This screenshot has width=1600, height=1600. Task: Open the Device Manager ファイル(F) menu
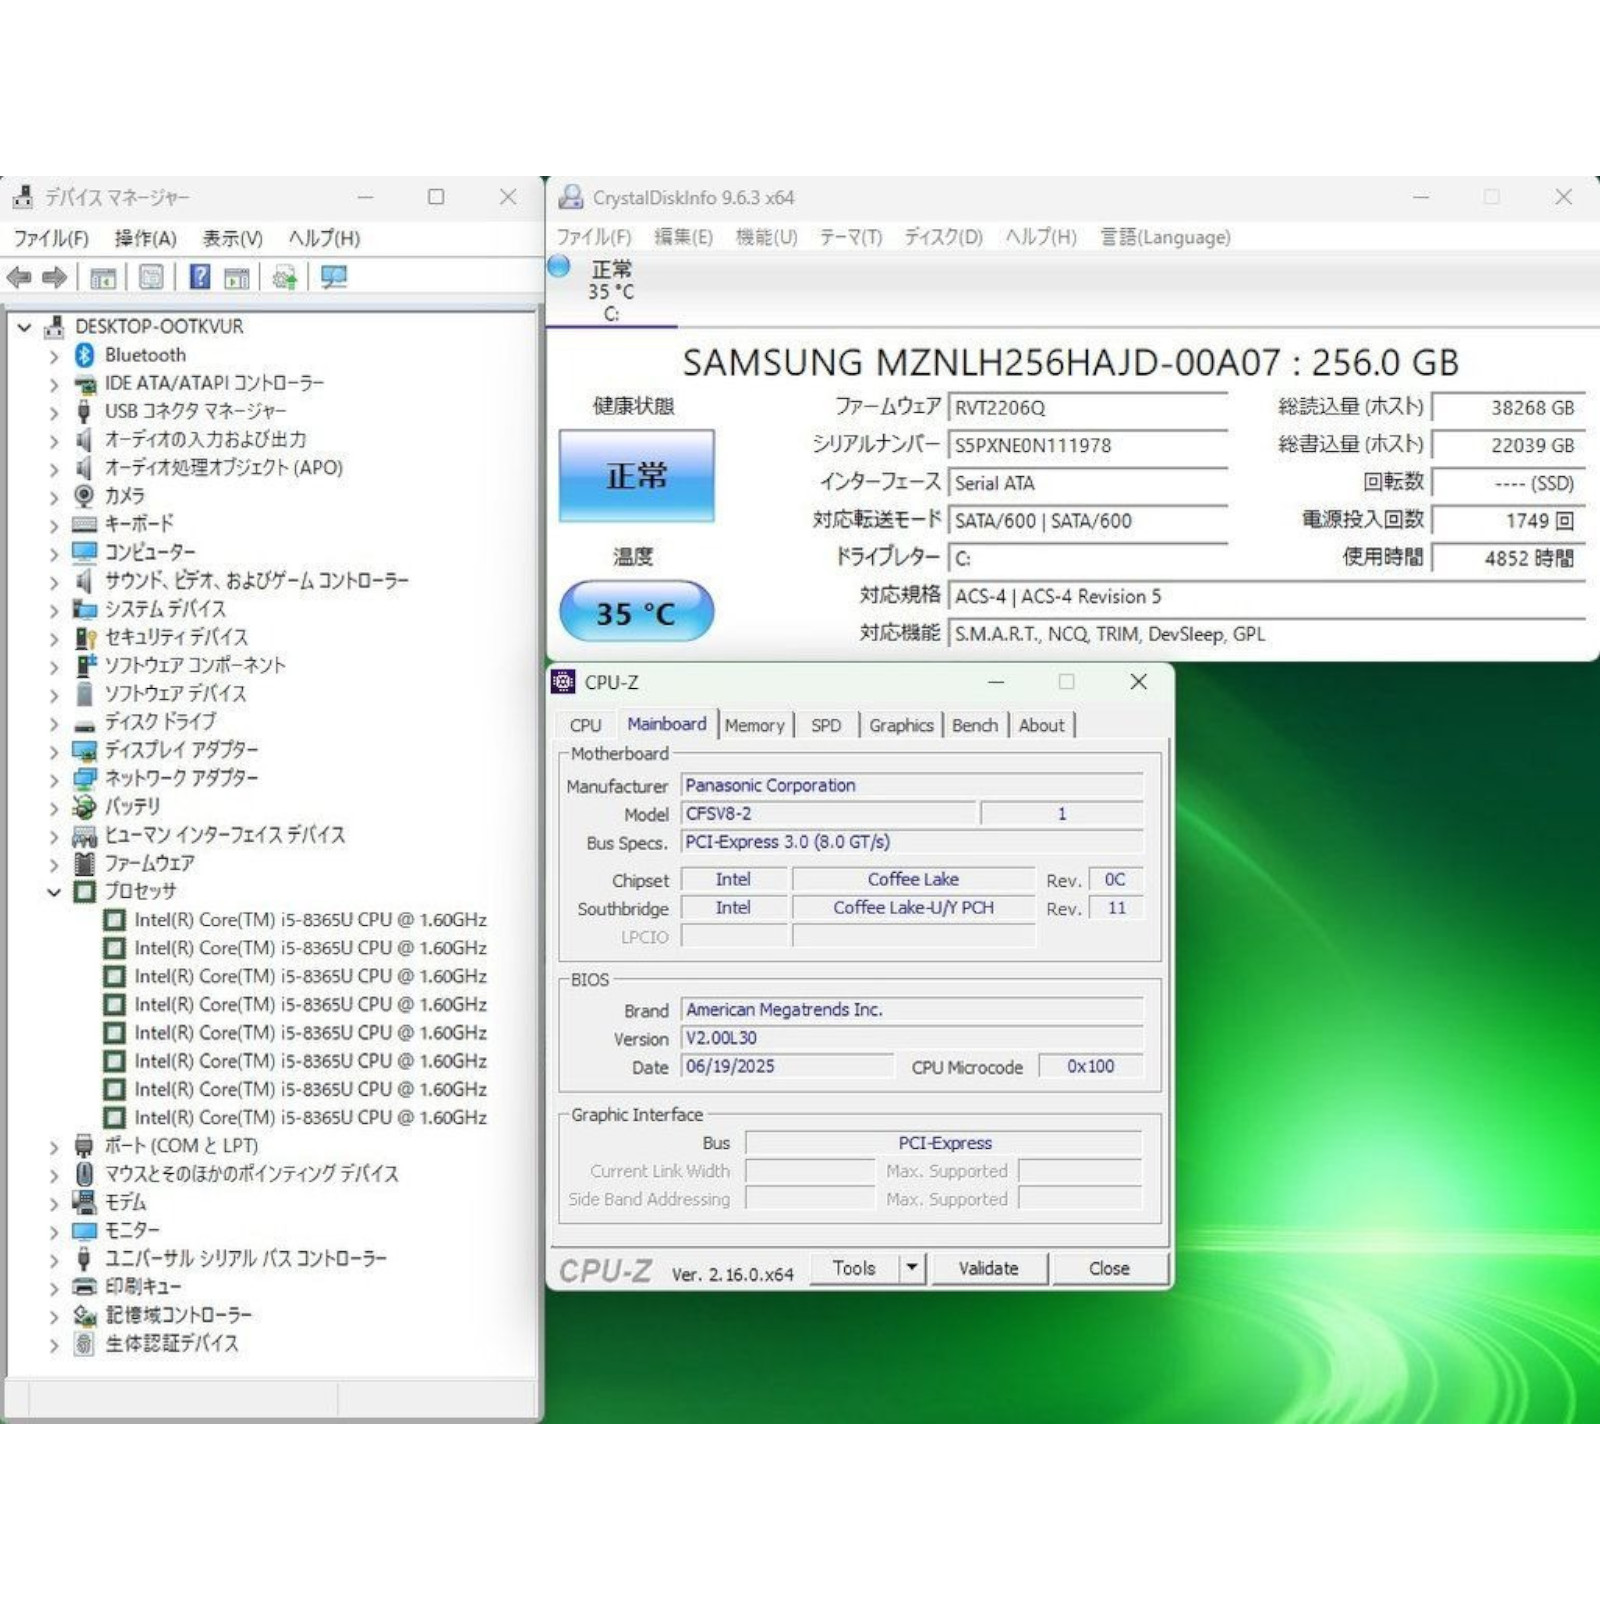(51, 238)
